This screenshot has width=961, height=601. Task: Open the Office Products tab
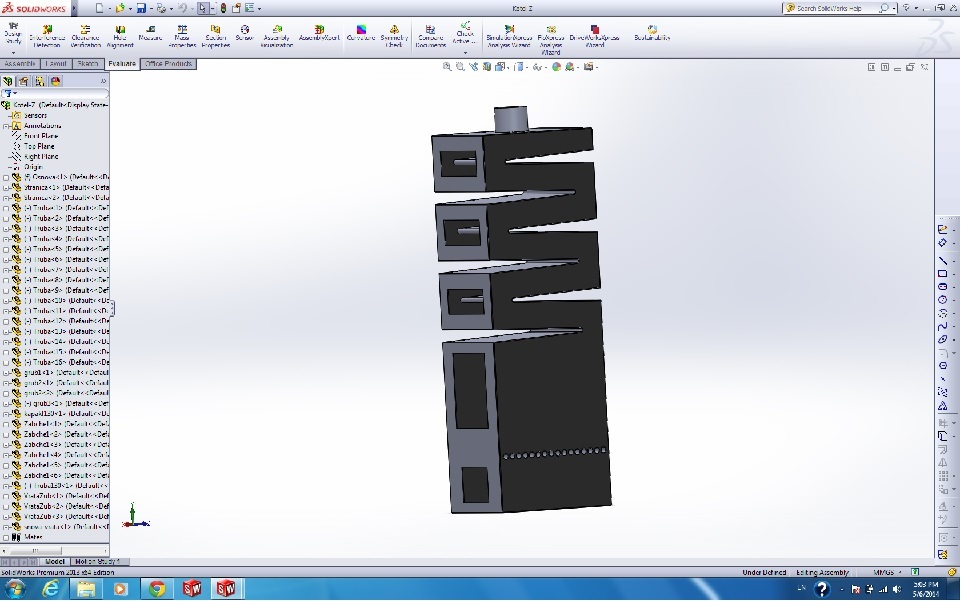(168, 64)
